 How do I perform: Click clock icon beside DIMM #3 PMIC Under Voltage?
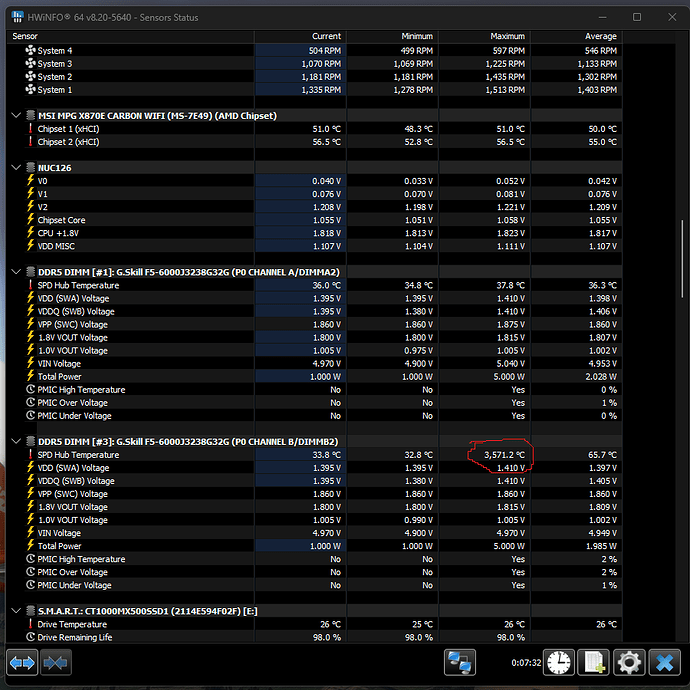coord(30,585)
